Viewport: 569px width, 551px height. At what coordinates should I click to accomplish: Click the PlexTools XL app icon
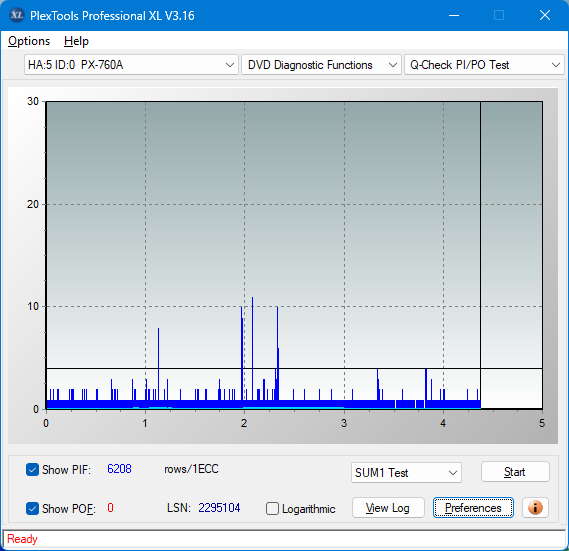(16, 15)
